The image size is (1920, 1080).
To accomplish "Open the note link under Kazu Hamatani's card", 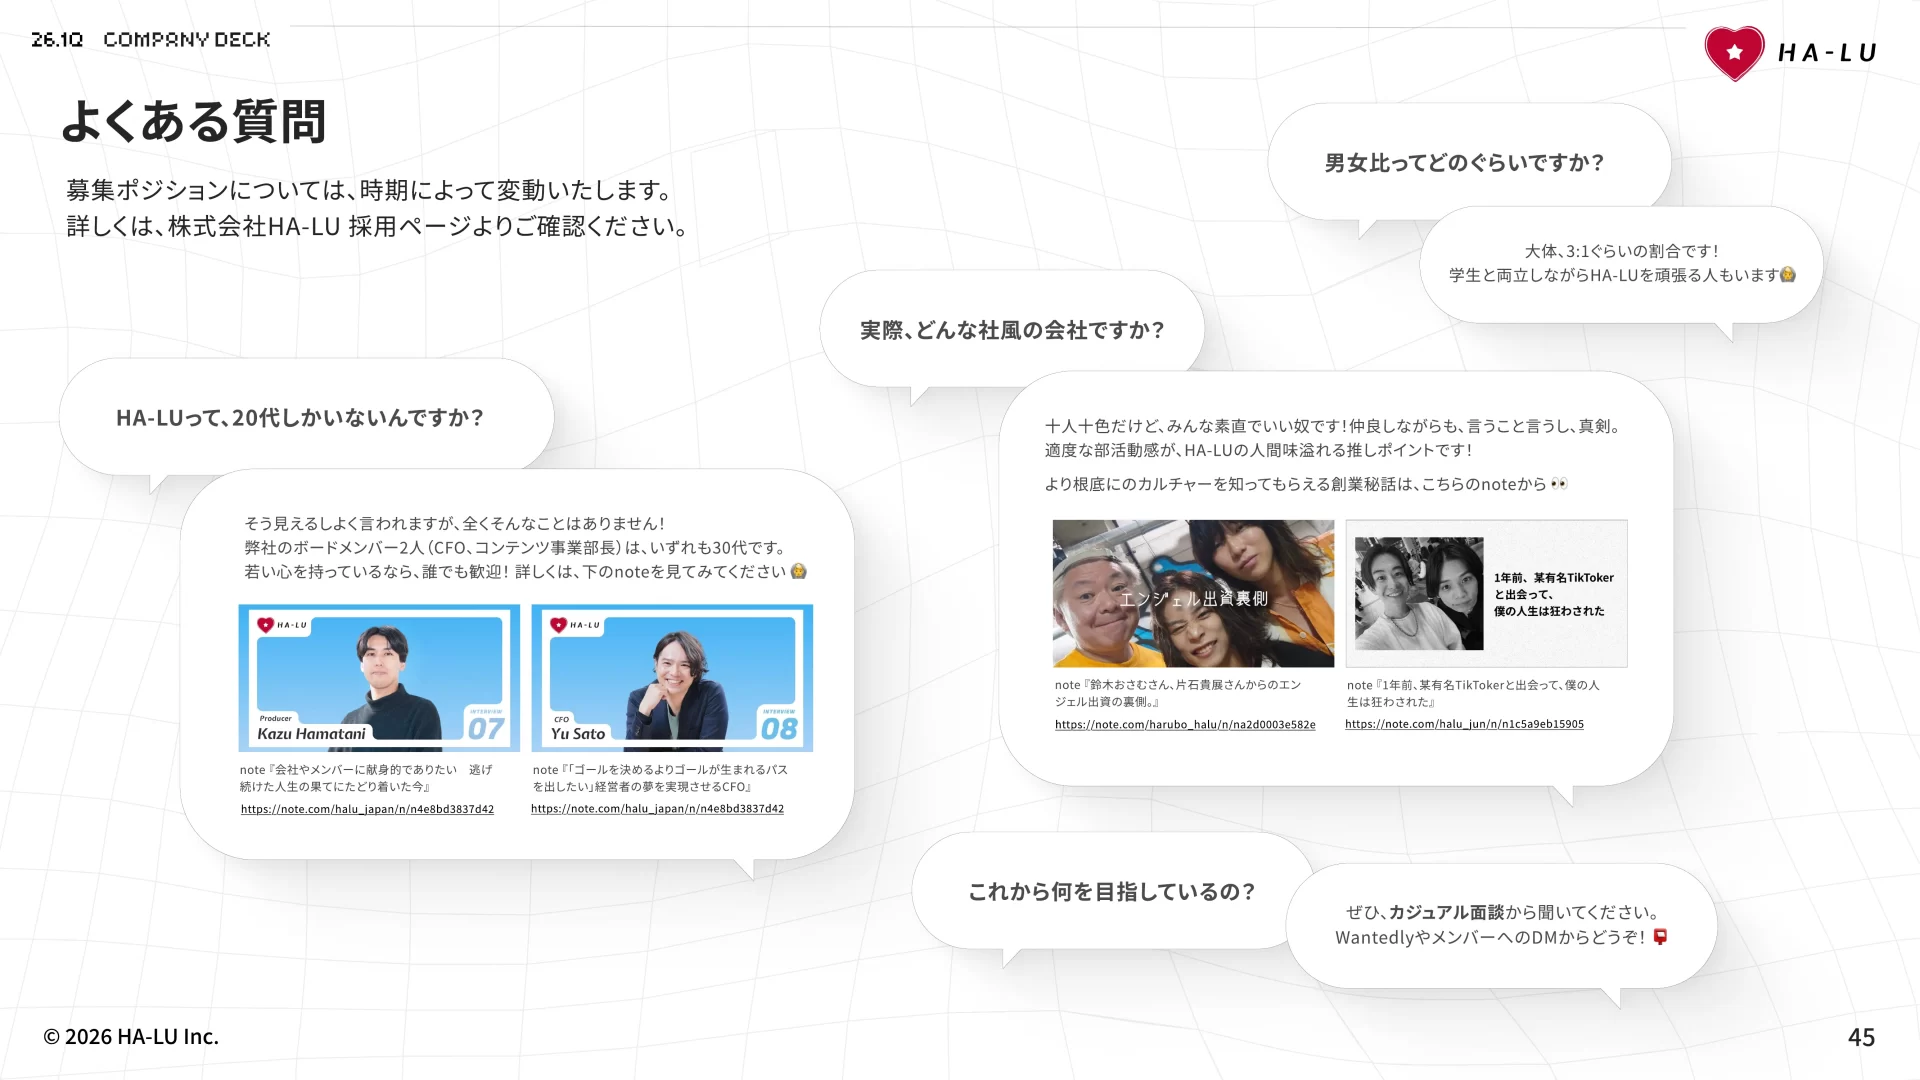I will tap(367, 808).
